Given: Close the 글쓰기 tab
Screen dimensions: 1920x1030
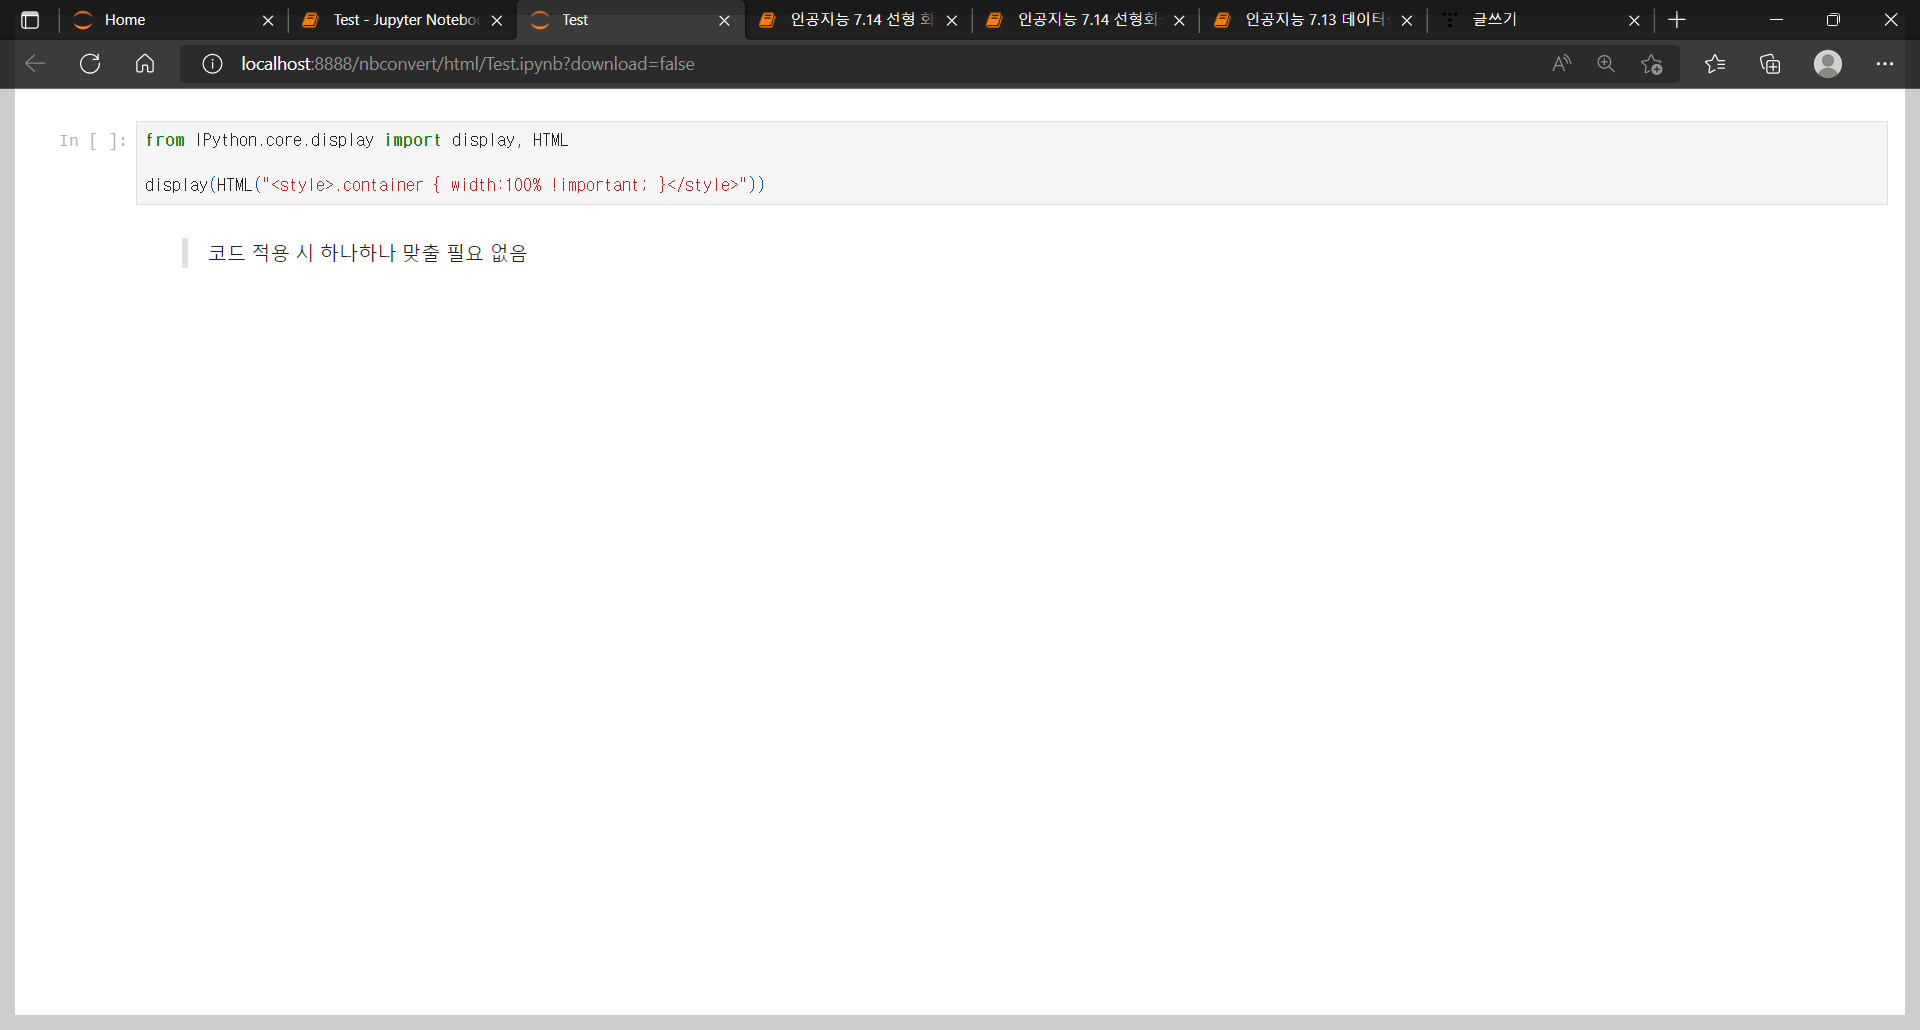Looking at the screenshot, I should (x=1634, y=20).
